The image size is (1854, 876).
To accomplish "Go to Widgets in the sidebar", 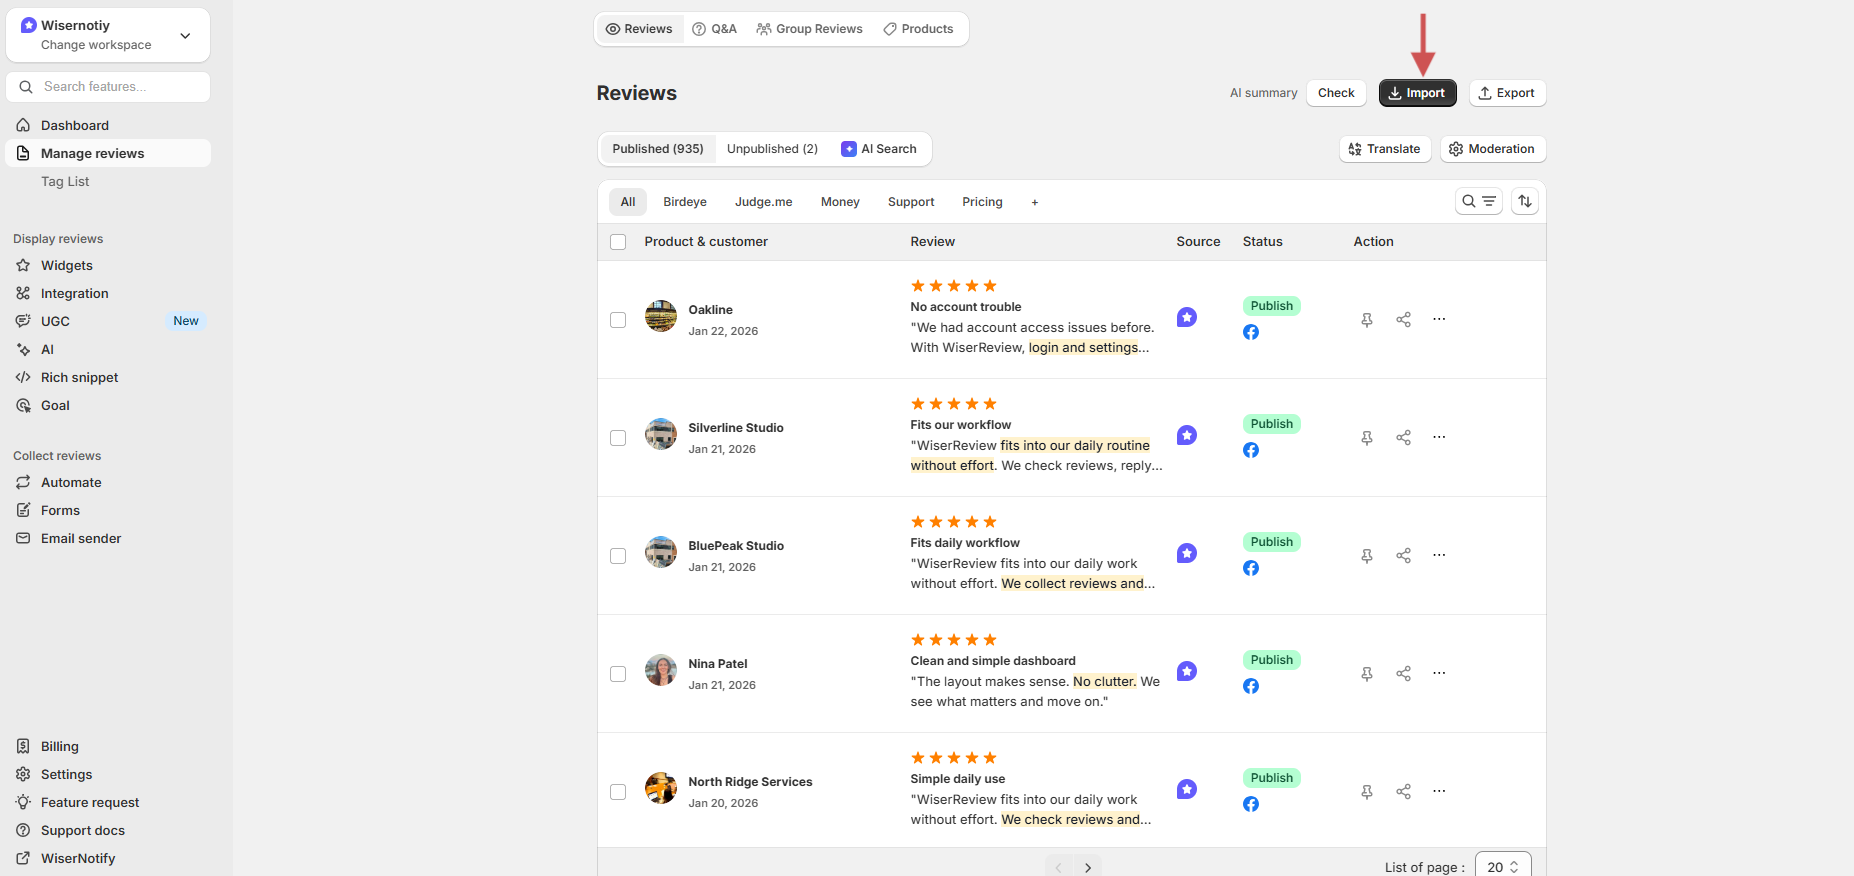I will [108, 265].
